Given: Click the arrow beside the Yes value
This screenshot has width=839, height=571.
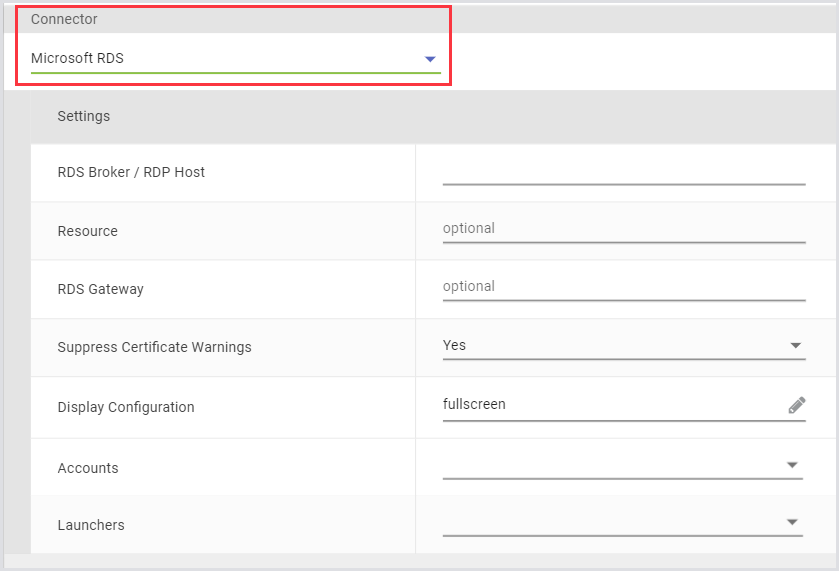Looking at the screenshot, I should tap(796, 346).
